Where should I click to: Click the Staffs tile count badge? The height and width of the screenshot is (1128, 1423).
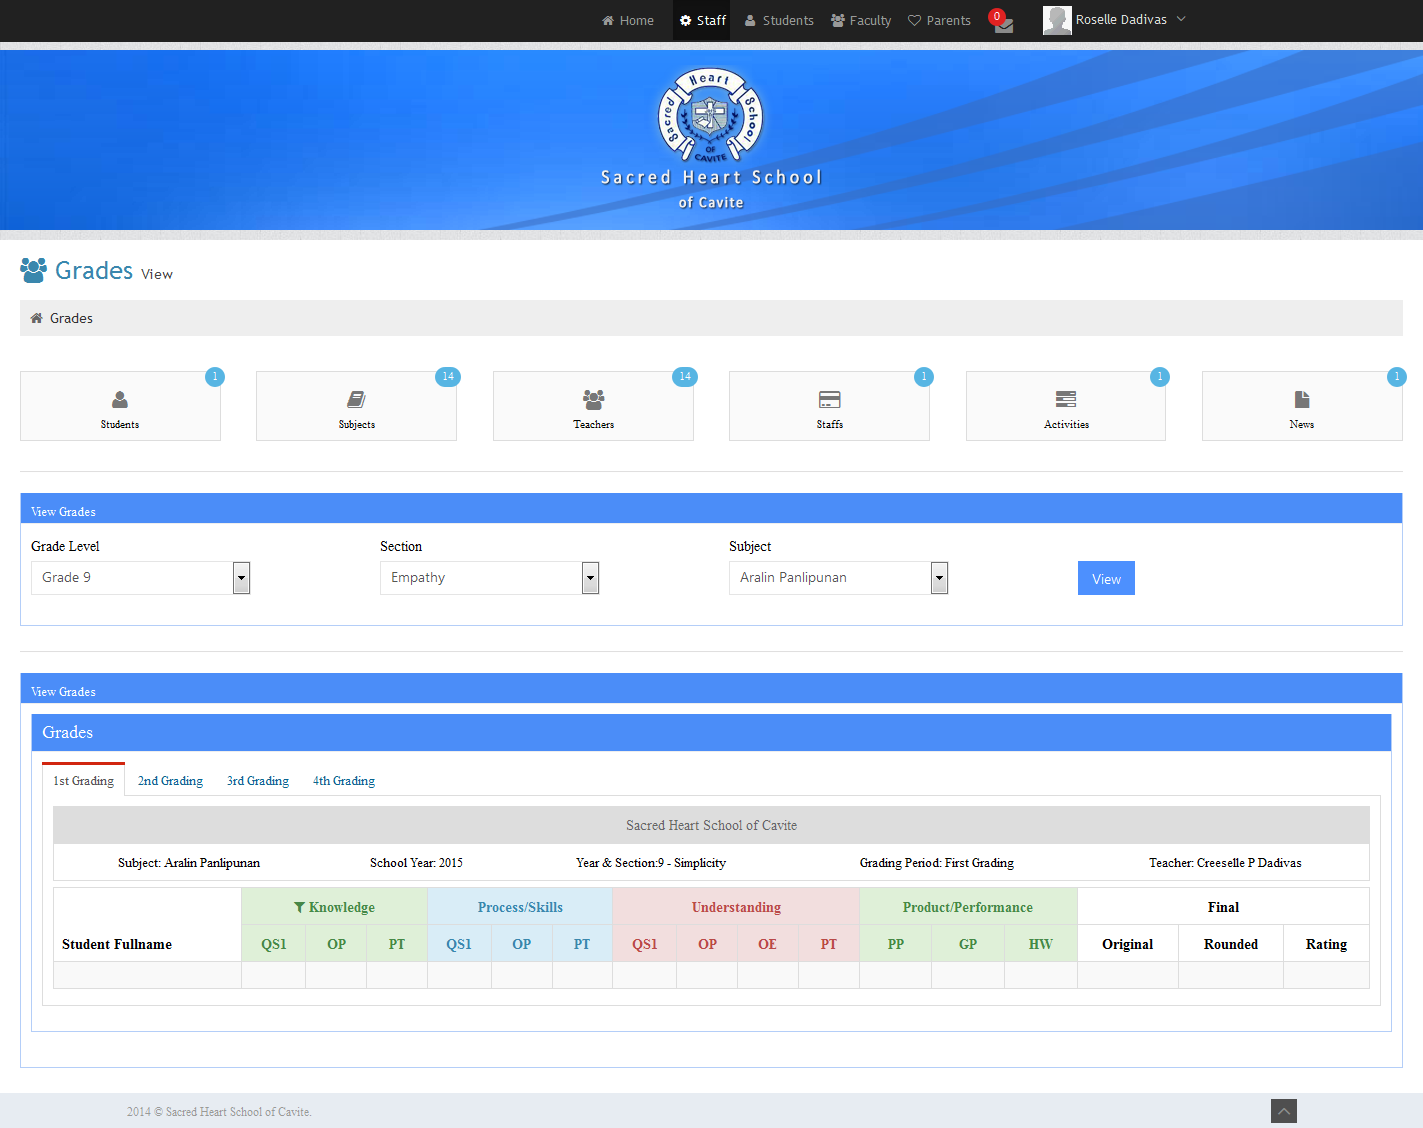(924, 377)
